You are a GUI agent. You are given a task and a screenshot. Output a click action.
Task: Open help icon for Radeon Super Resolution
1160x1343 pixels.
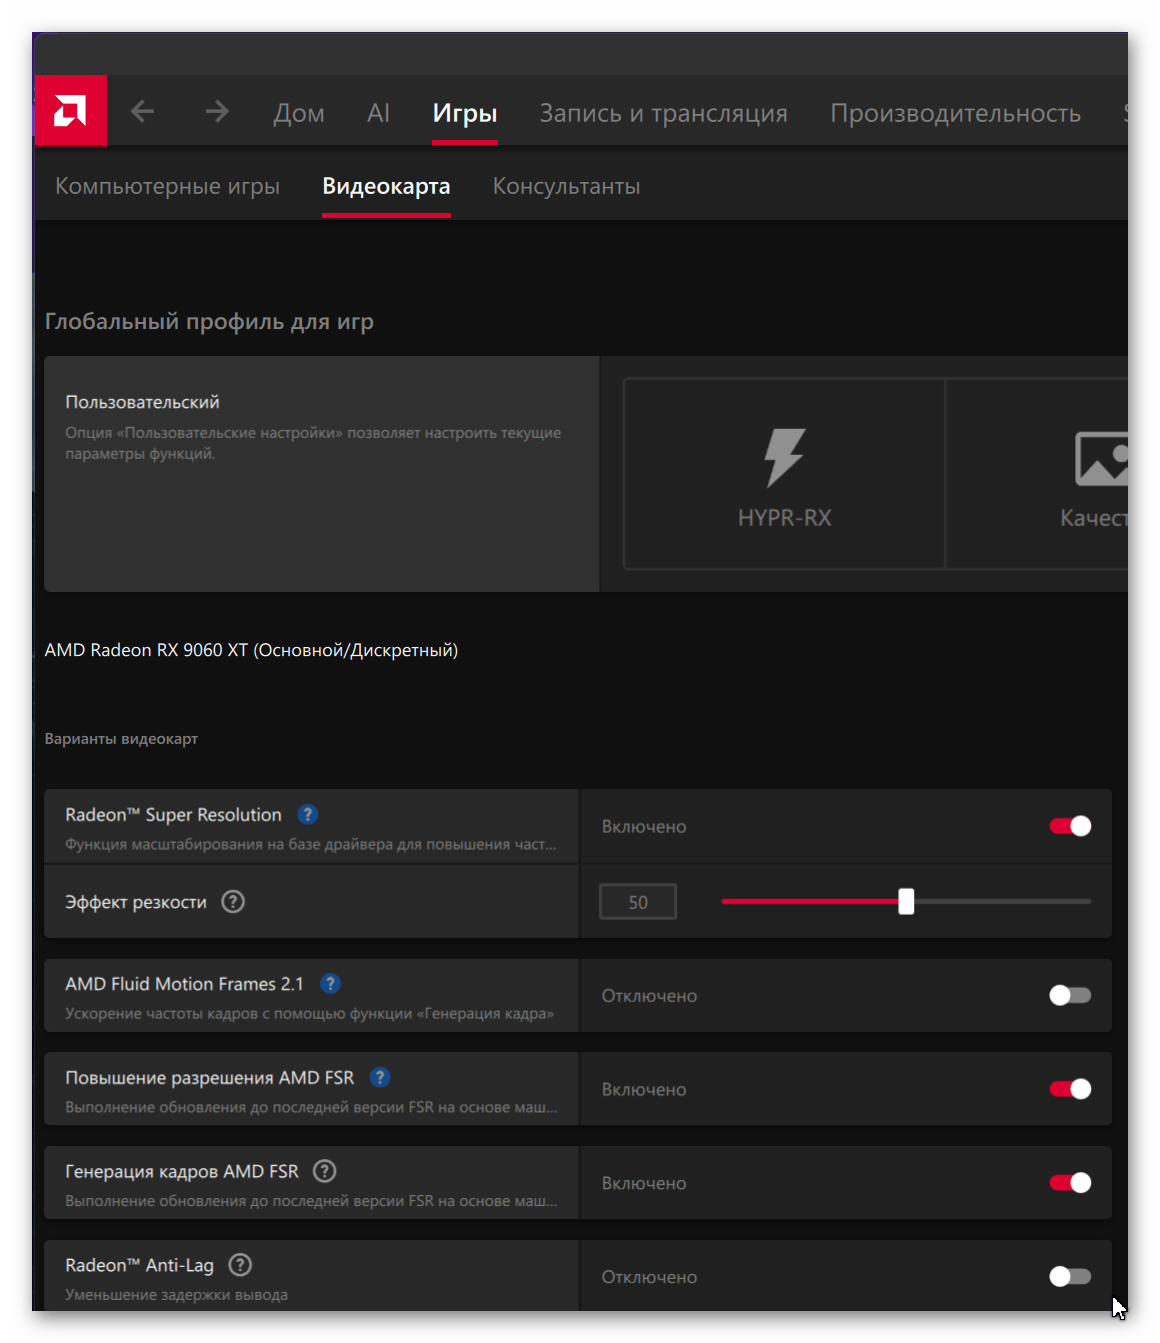[x=308, y=814]
